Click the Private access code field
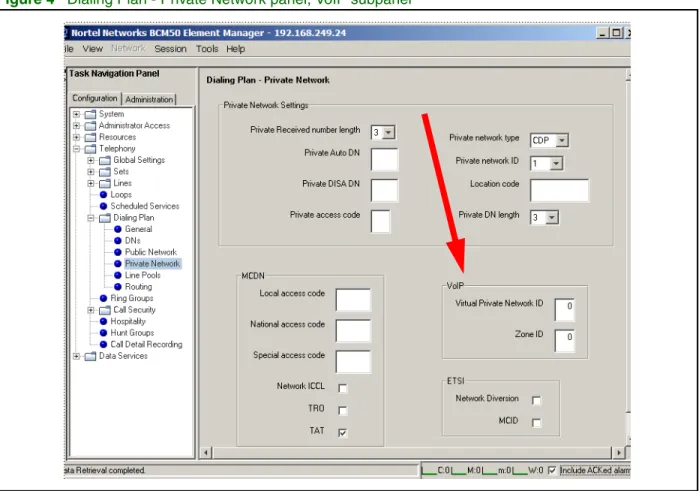The width and height of the screenshot is (699, 491). (x=380, y=222)
